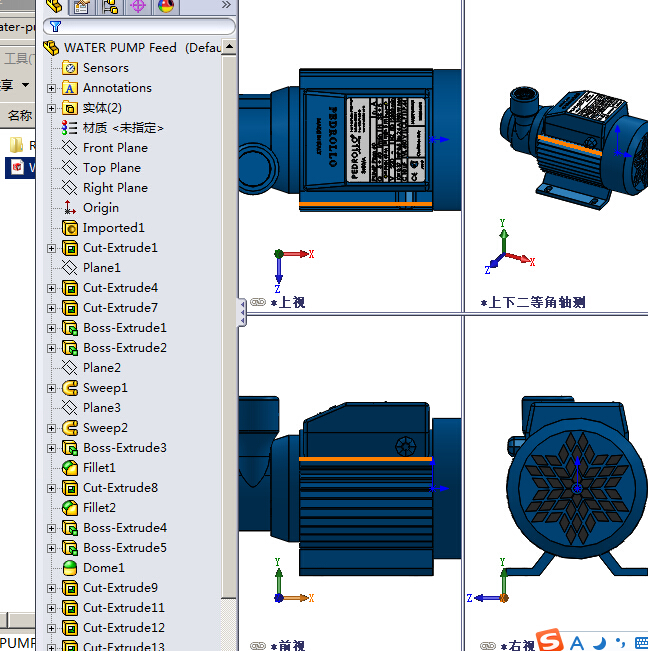Select the Sweep1 icon
The height and width of the screenshot is (651, 648).
(69, 388)
